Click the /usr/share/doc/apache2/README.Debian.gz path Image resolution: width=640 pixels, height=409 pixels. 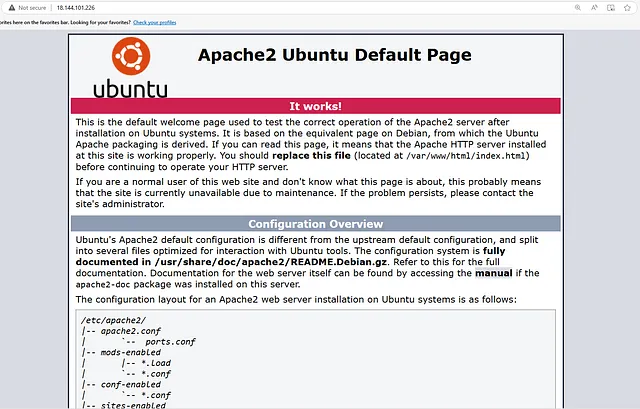[271, 262]
